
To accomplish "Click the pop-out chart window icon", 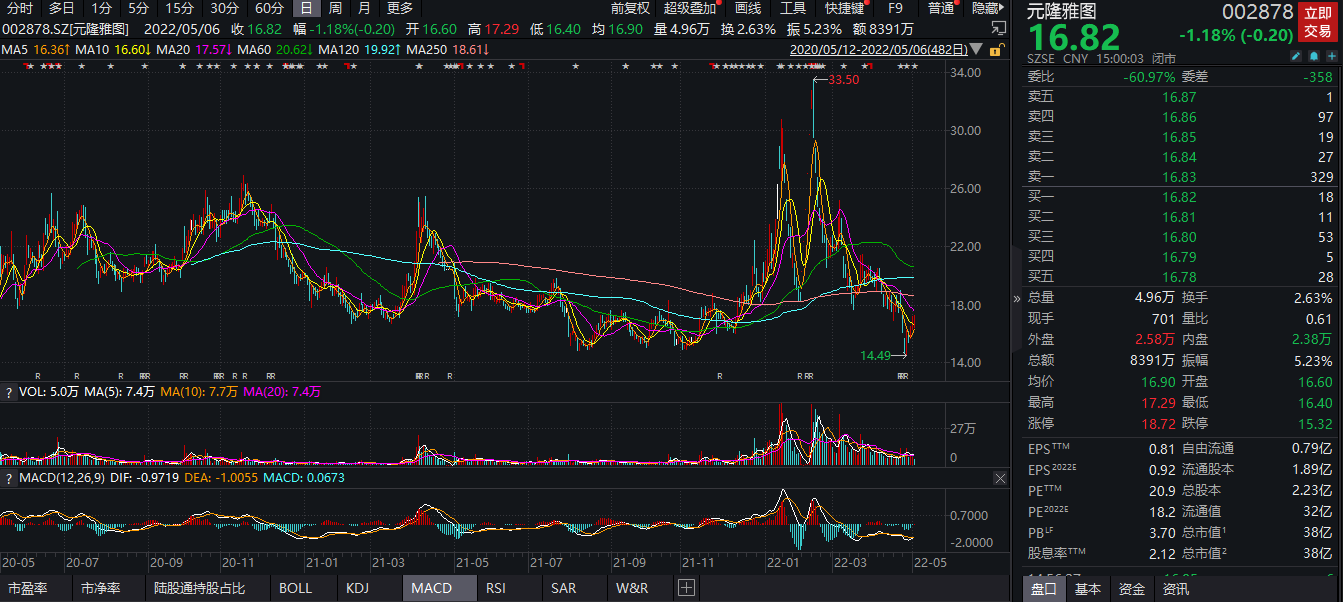I will pyautogui.click(x=997, y=28).
